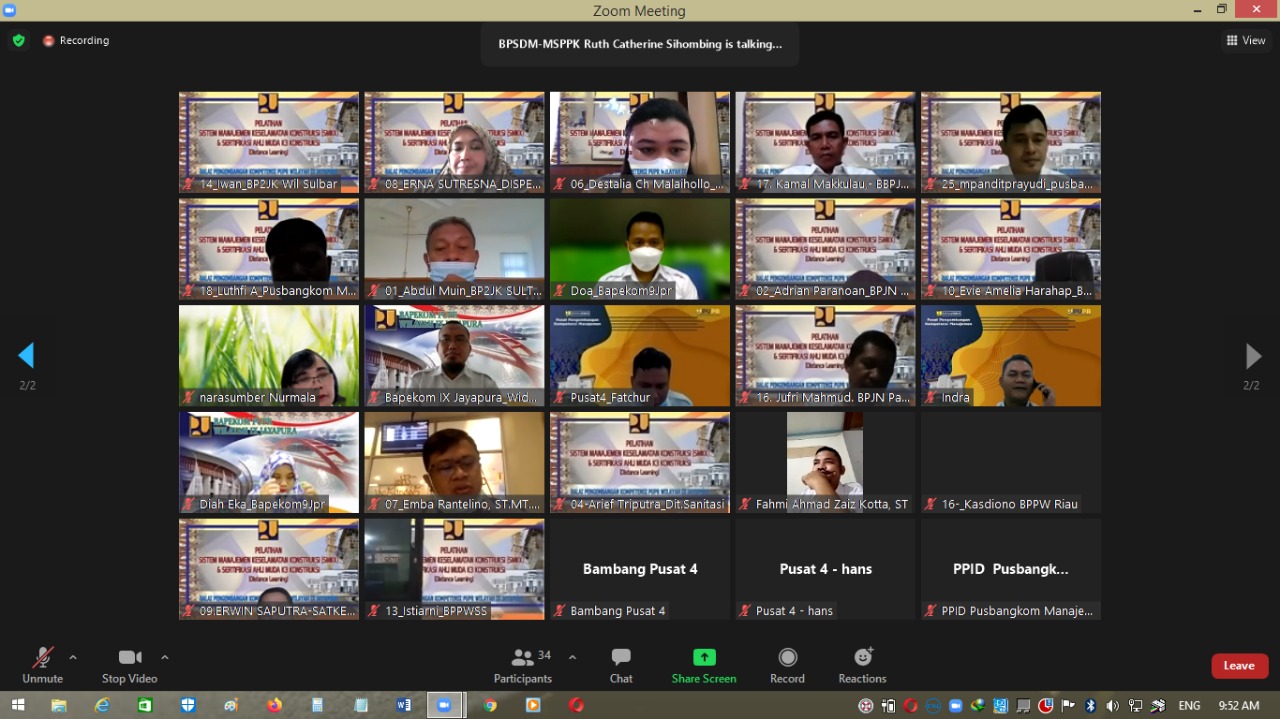1280x719 pixels.
Task: Select 08_ERNA SUTRESNA video tile
Action: 454,142
